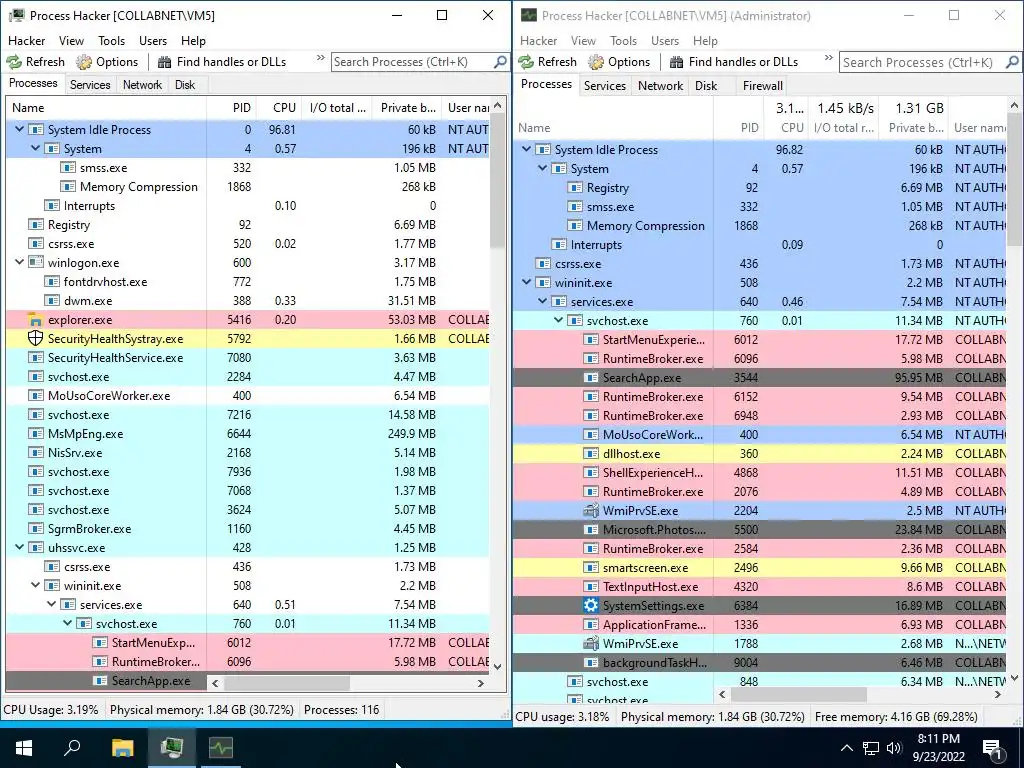Click Options gear icon in left window
Image resolution: width=1024 pixels, height=768 pixels.
[84, 62]
